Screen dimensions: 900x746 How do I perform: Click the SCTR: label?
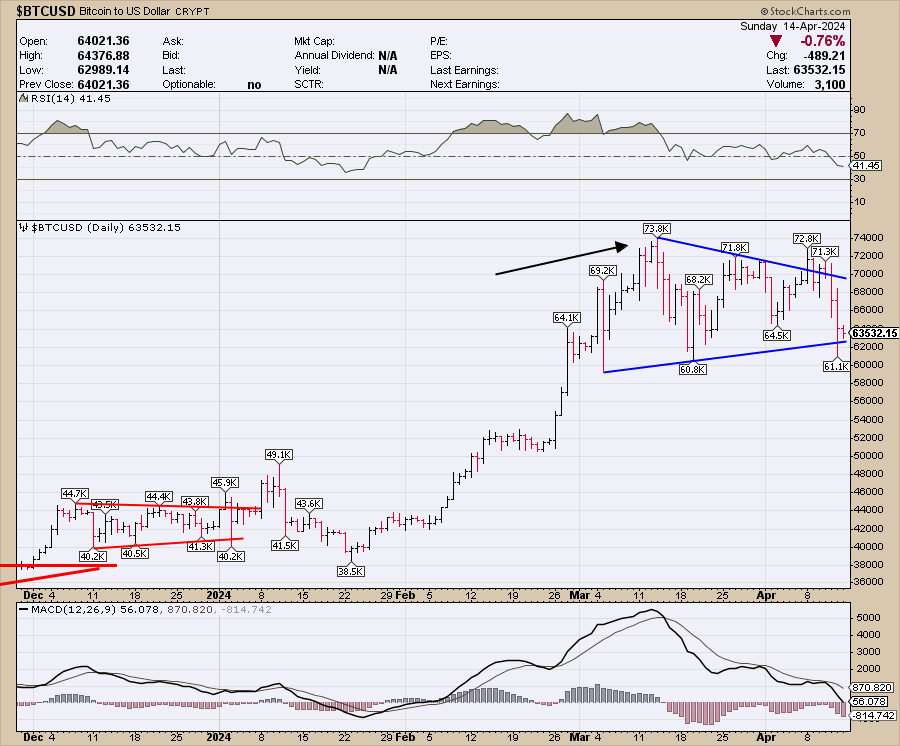tap(309, 84)
